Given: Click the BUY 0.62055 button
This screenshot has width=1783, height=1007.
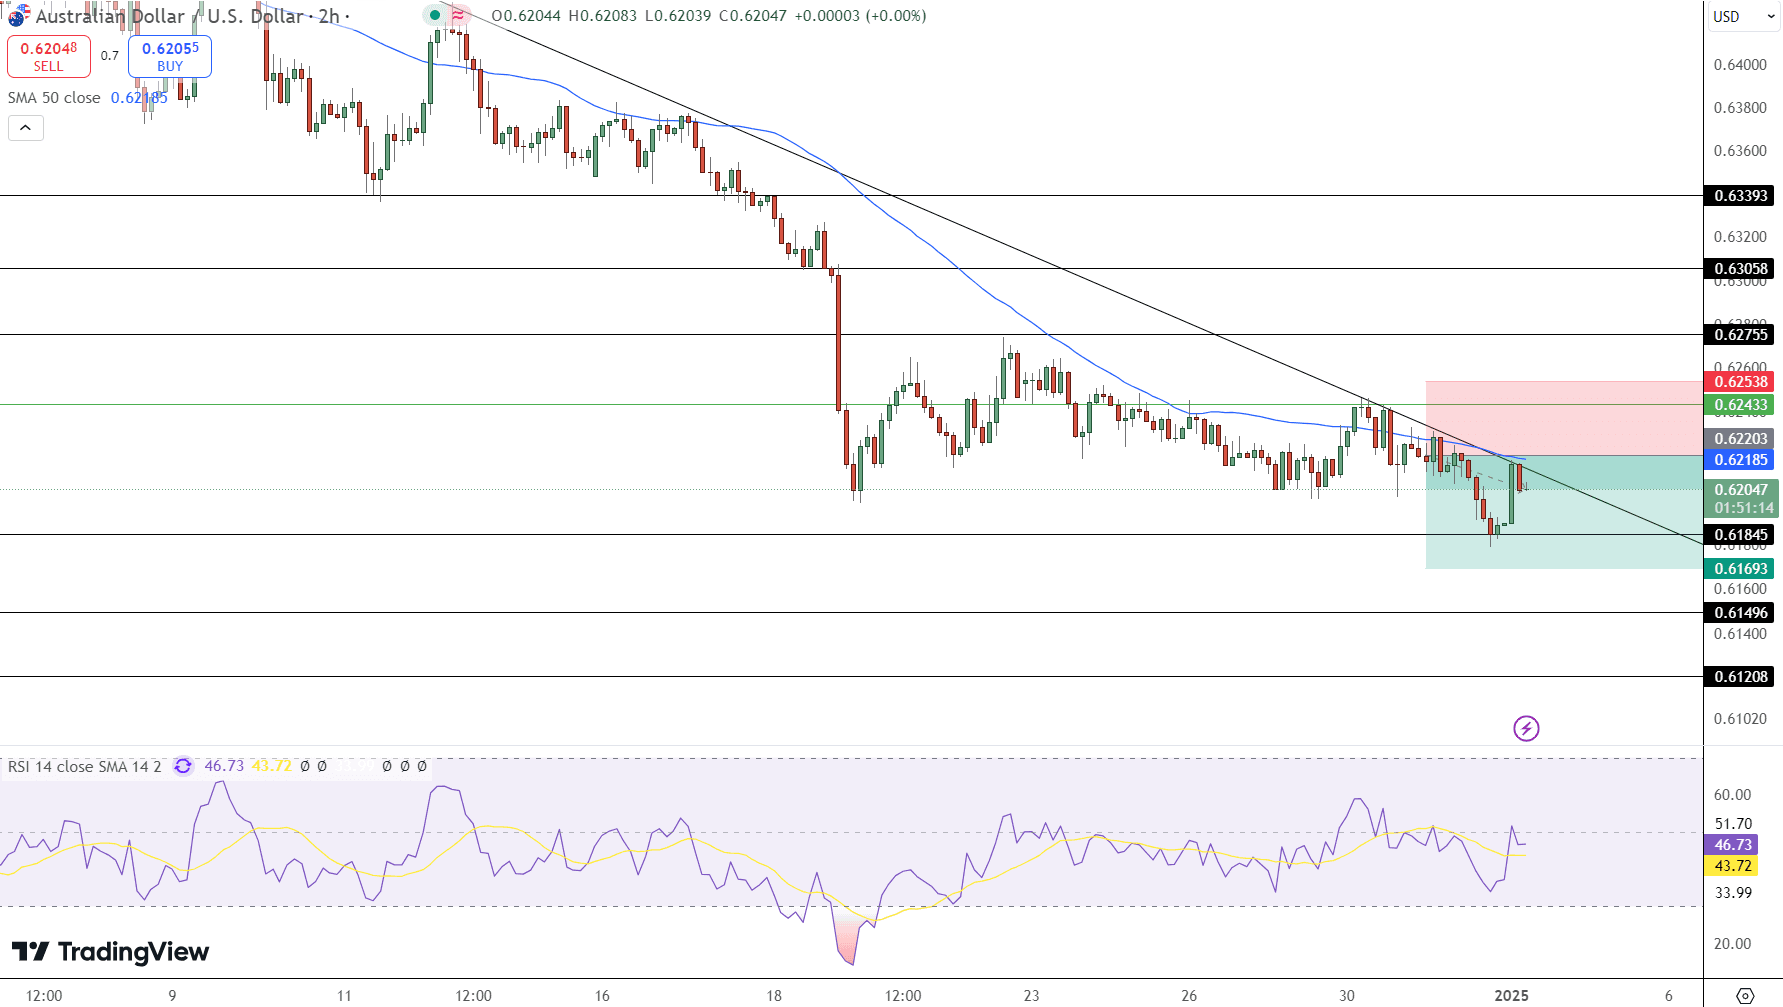Looking at the screenshot, I should tap(170, 57).
